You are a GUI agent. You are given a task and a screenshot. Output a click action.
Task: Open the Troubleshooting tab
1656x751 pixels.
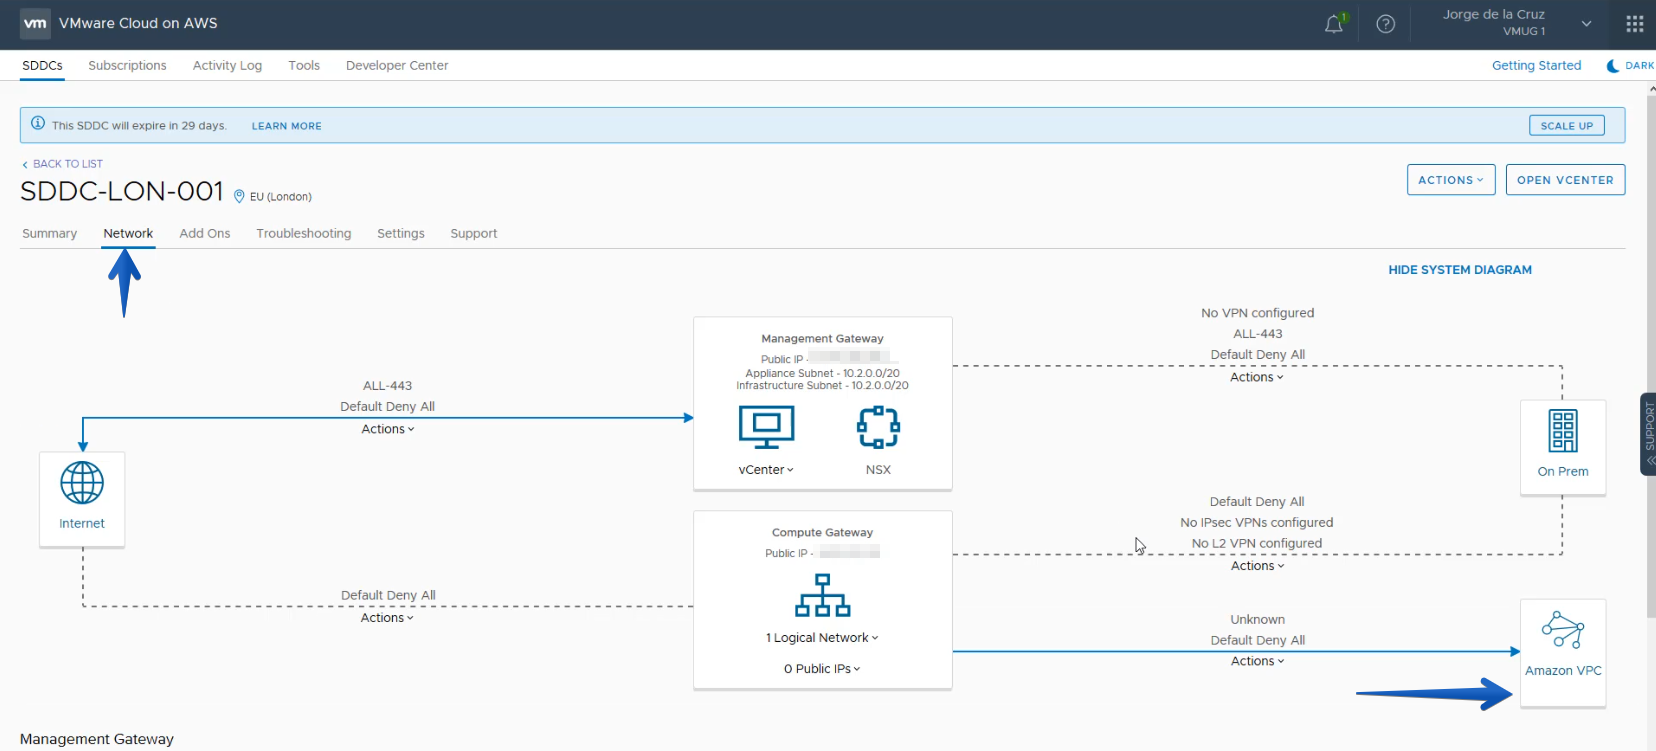(x=304, y=233)
